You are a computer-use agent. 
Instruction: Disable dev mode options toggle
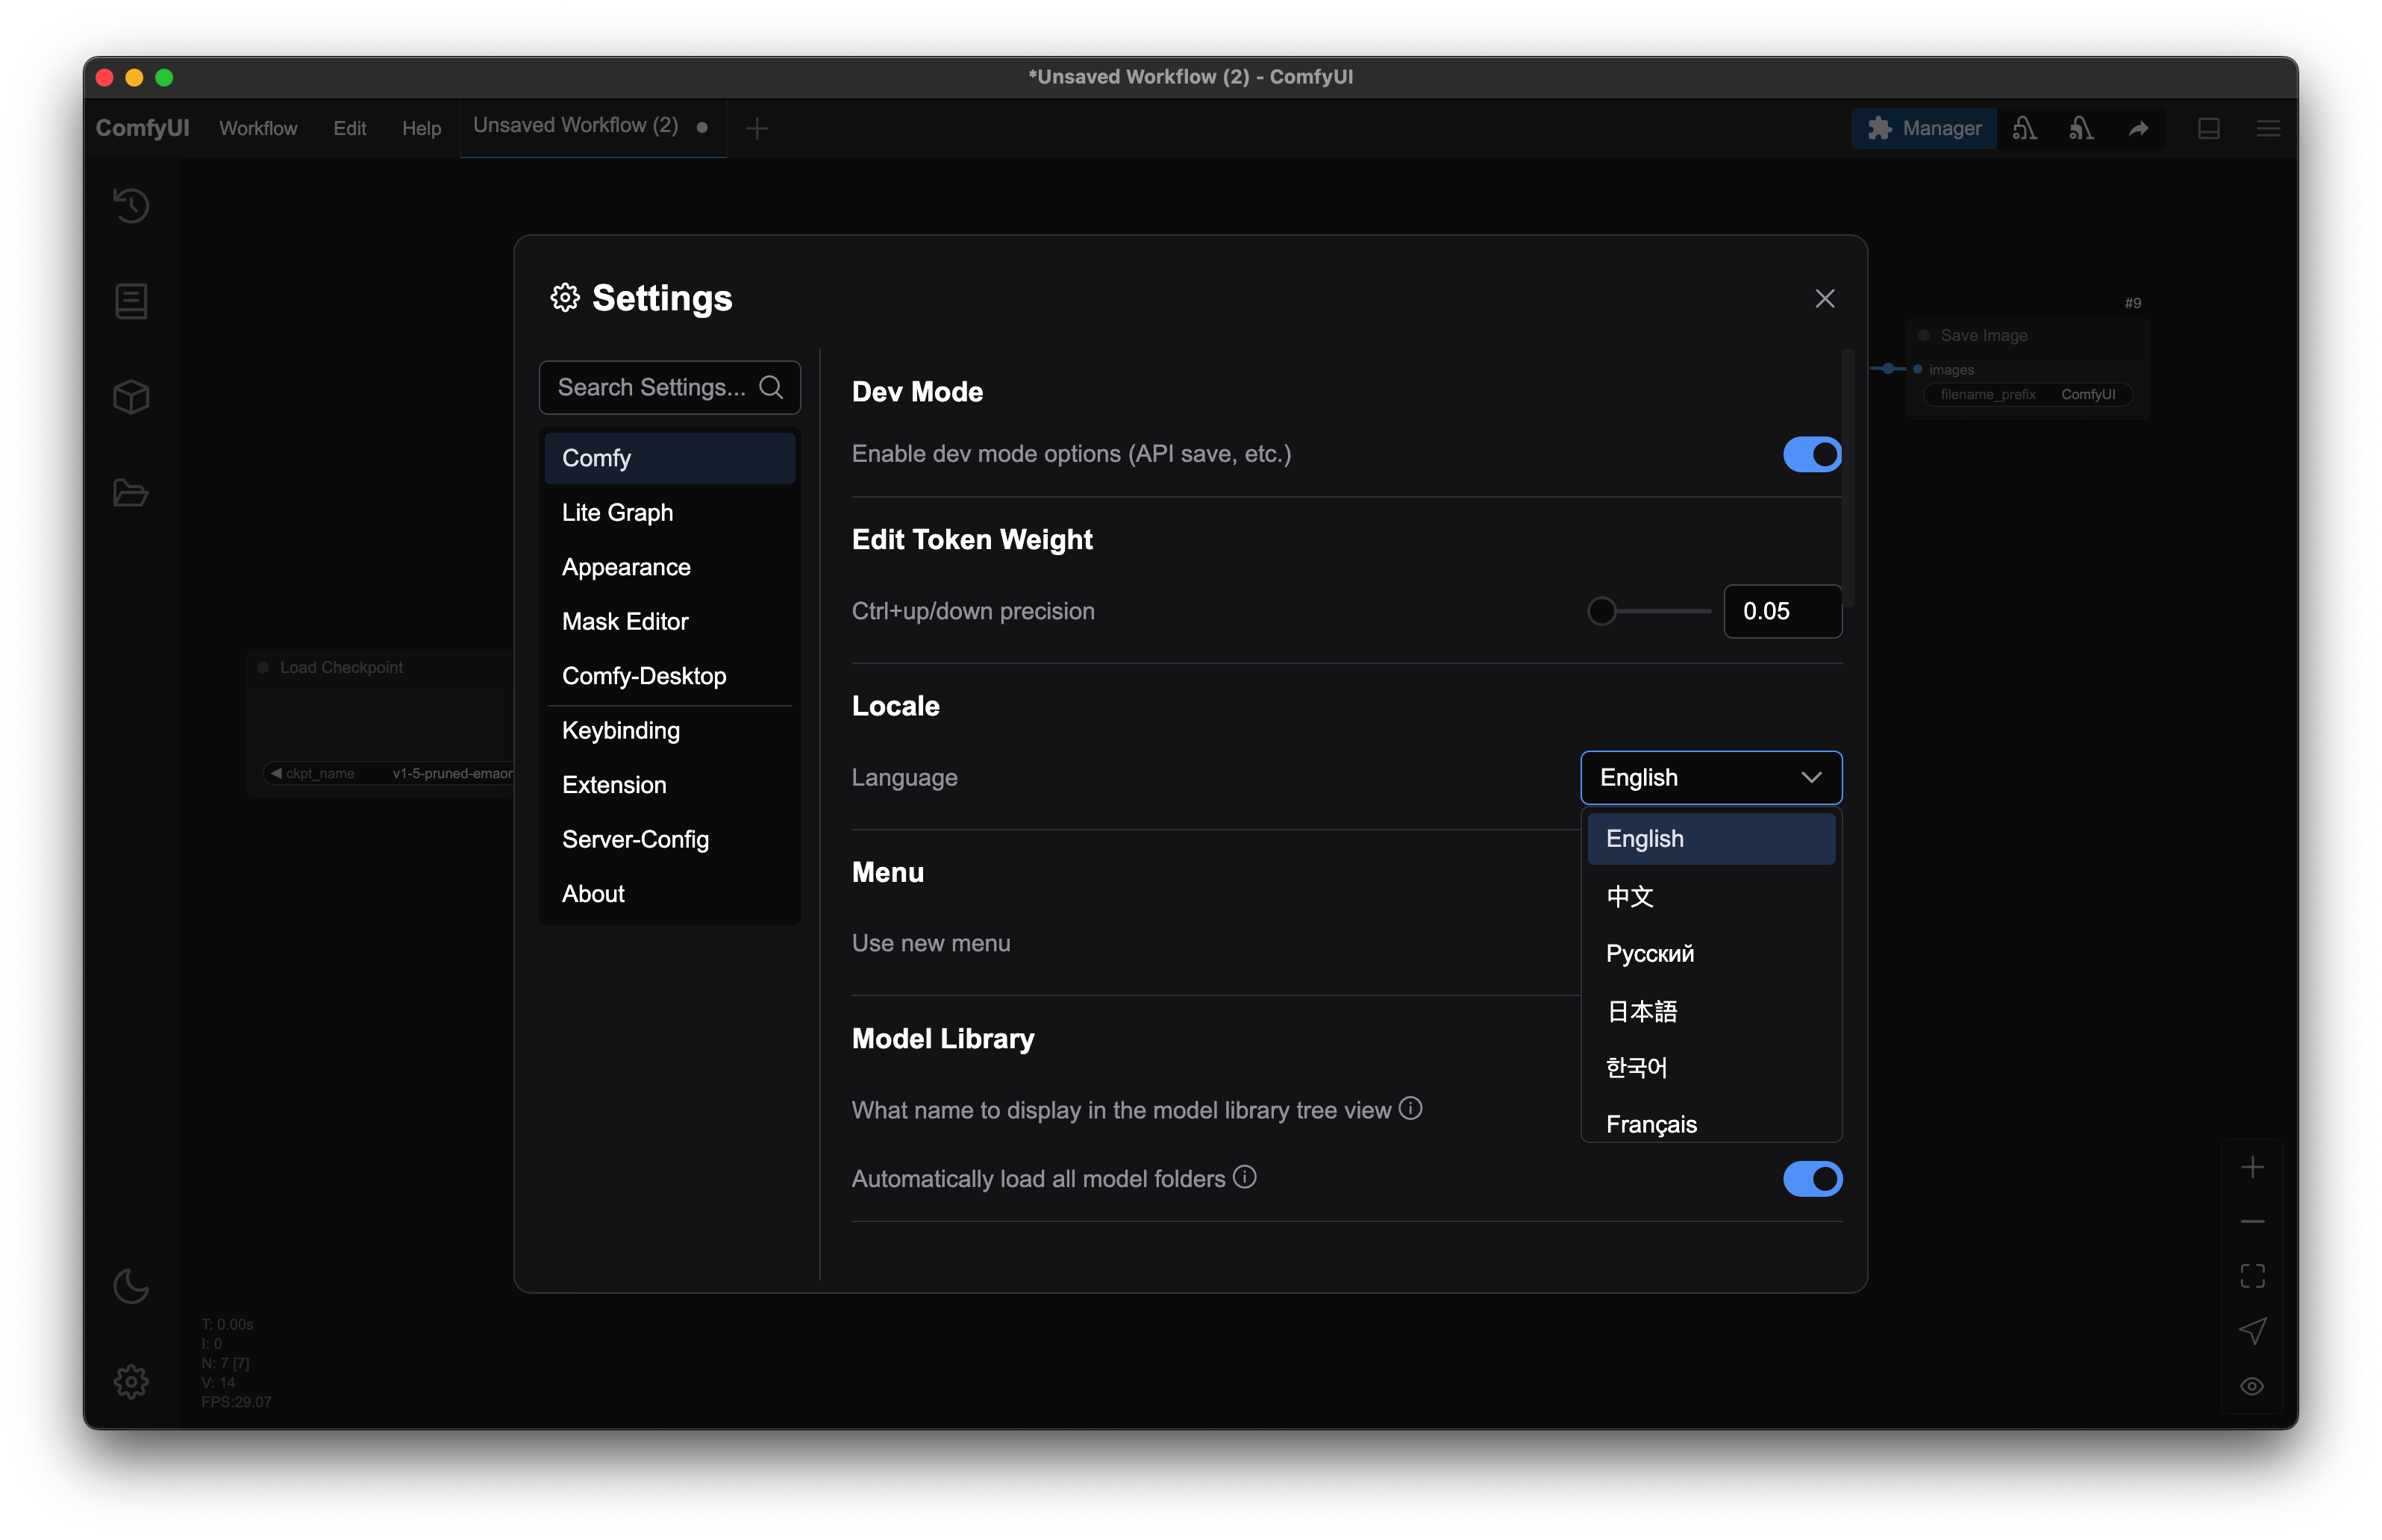click(x=1811, y=454)
